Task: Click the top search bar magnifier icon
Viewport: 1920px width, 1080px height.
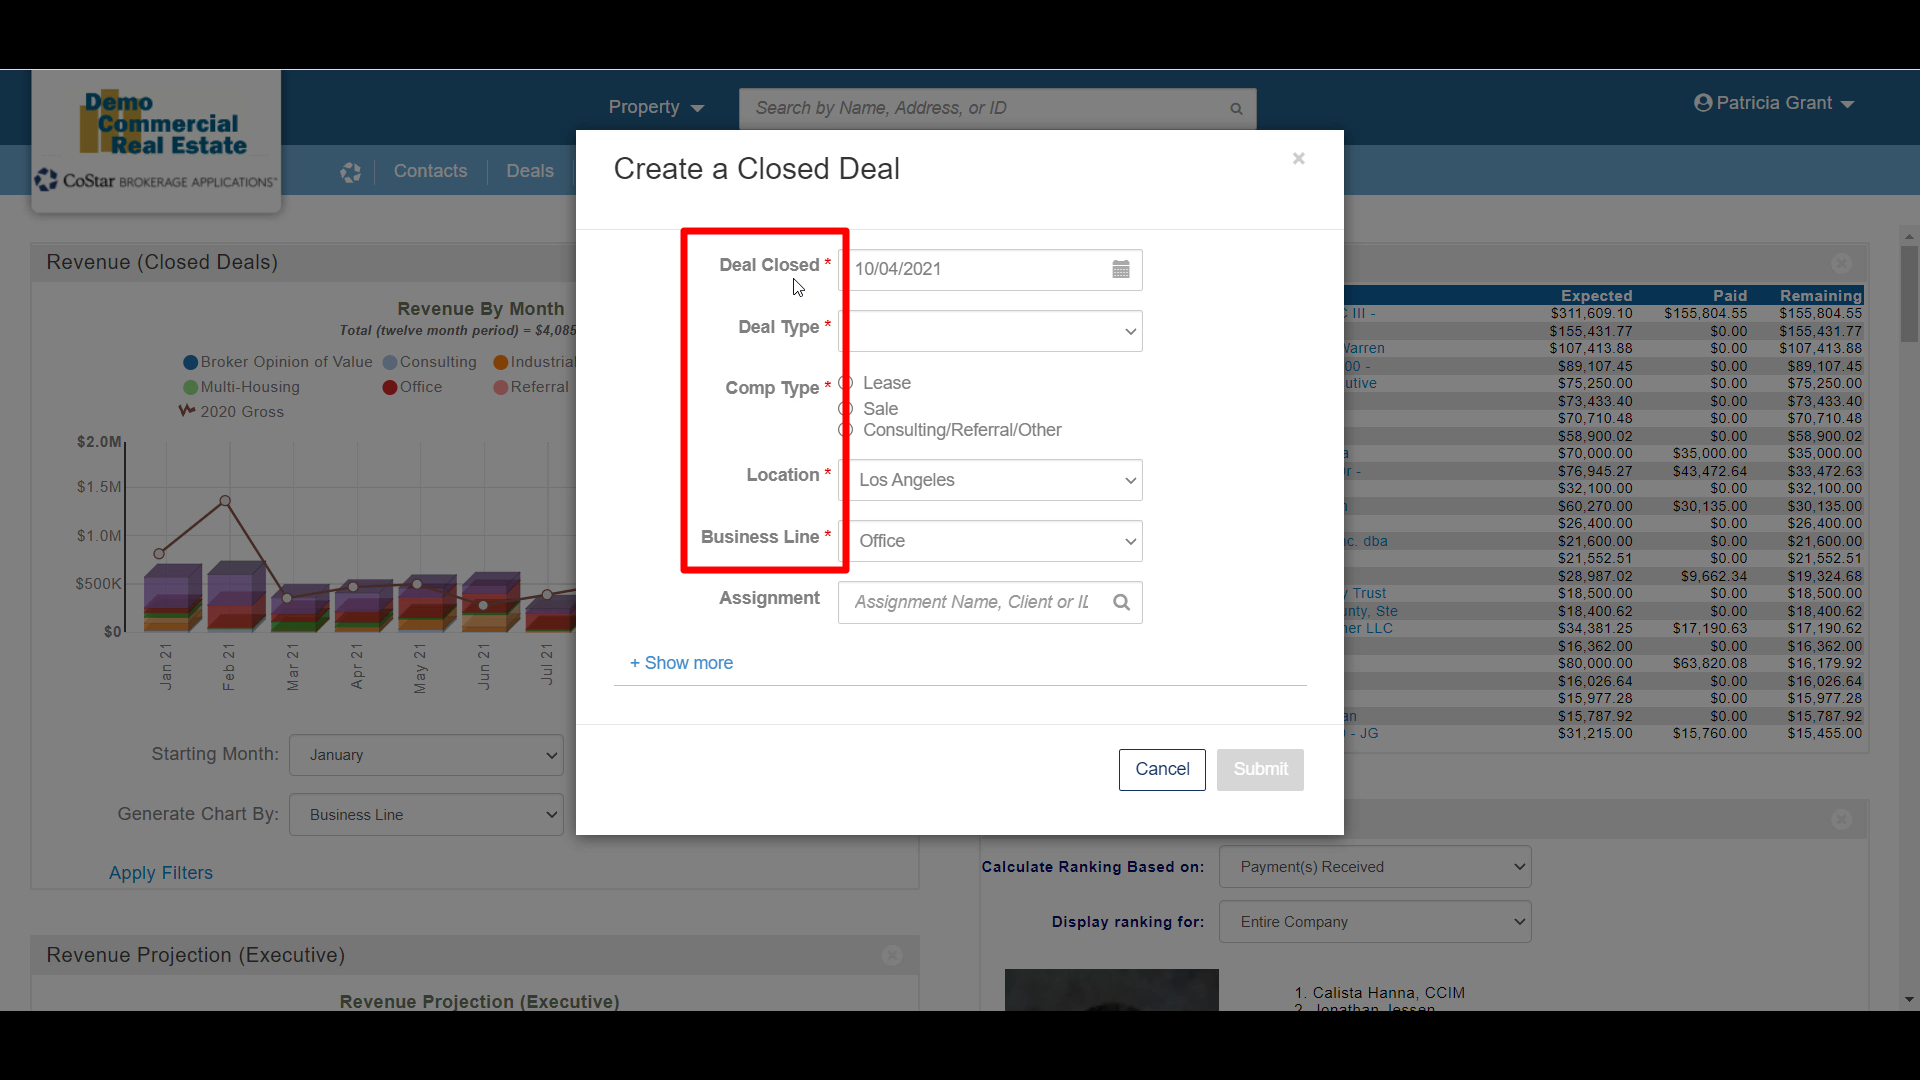Action: (x=1236, y=109)
